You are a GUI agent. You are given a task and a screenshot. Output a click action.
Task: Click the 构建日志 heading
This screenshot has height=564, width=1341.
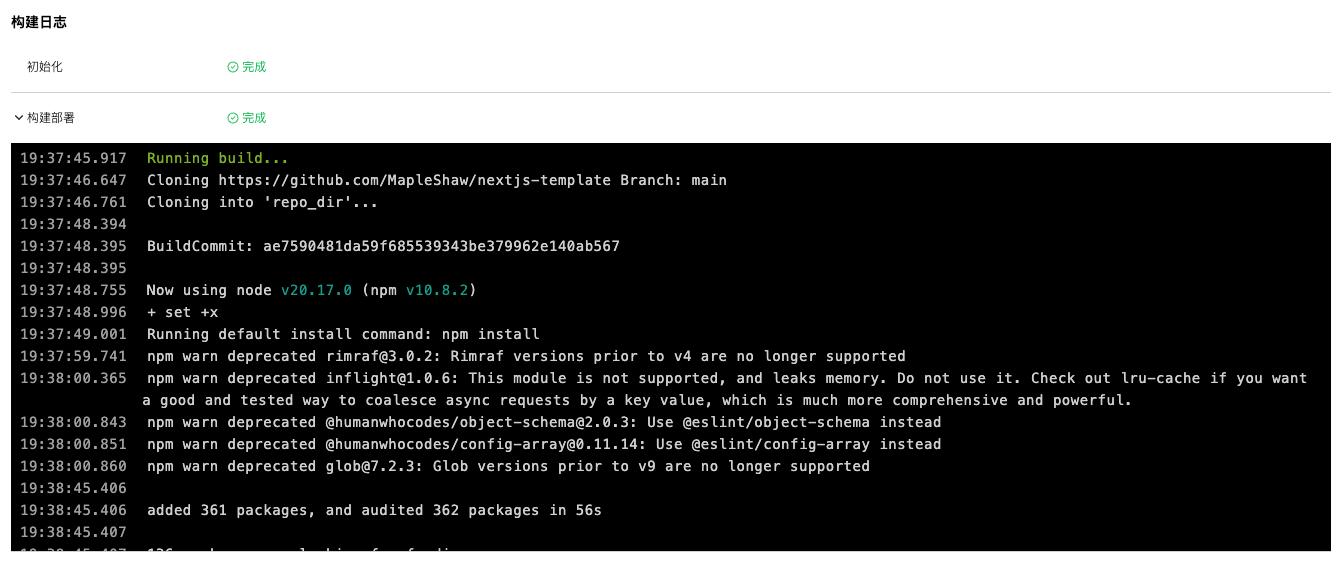point(39,22)
